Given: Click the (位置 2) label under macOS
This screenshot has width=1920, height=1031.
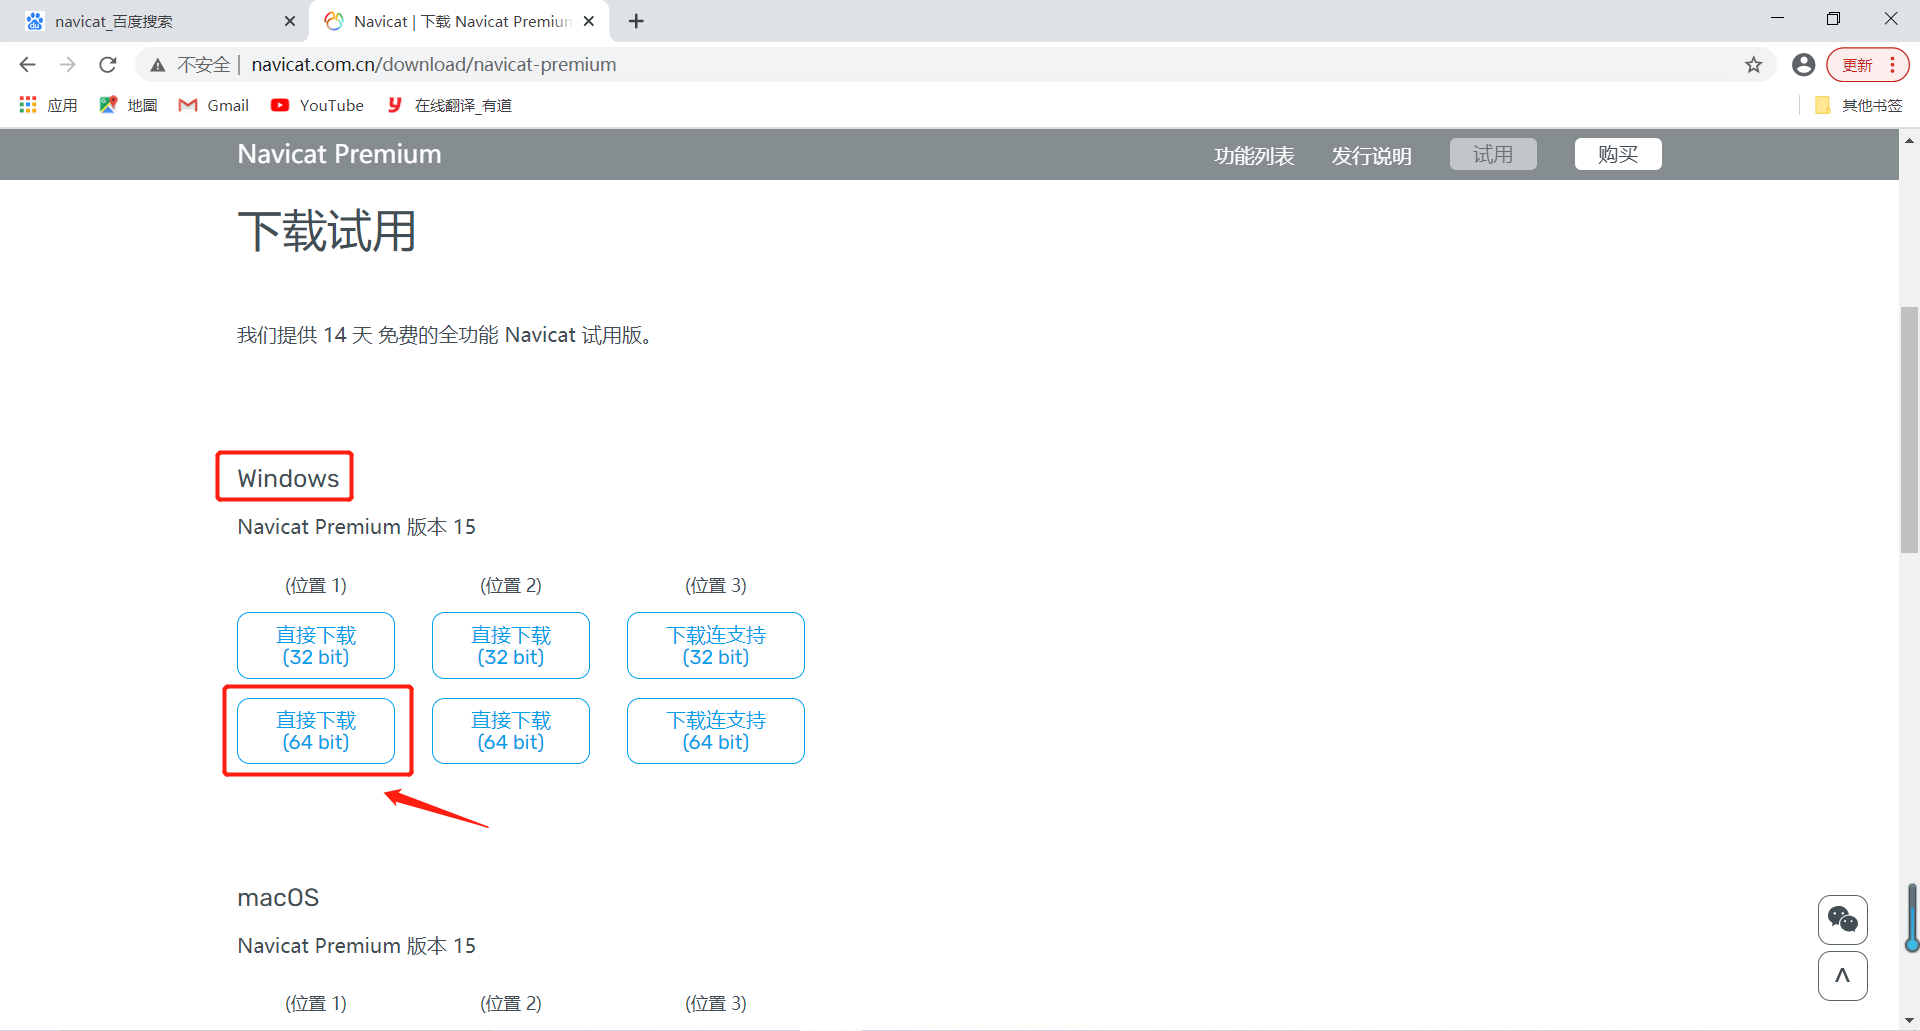Looking at the screenshot, I should [511, 1004].
